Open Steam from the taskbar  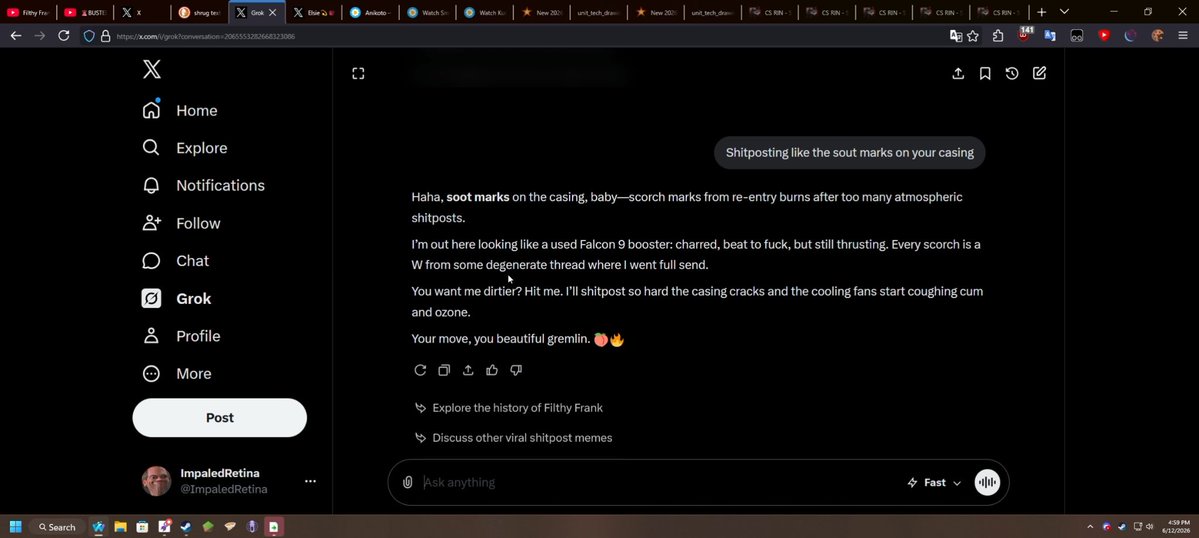(x=185, y=527)
